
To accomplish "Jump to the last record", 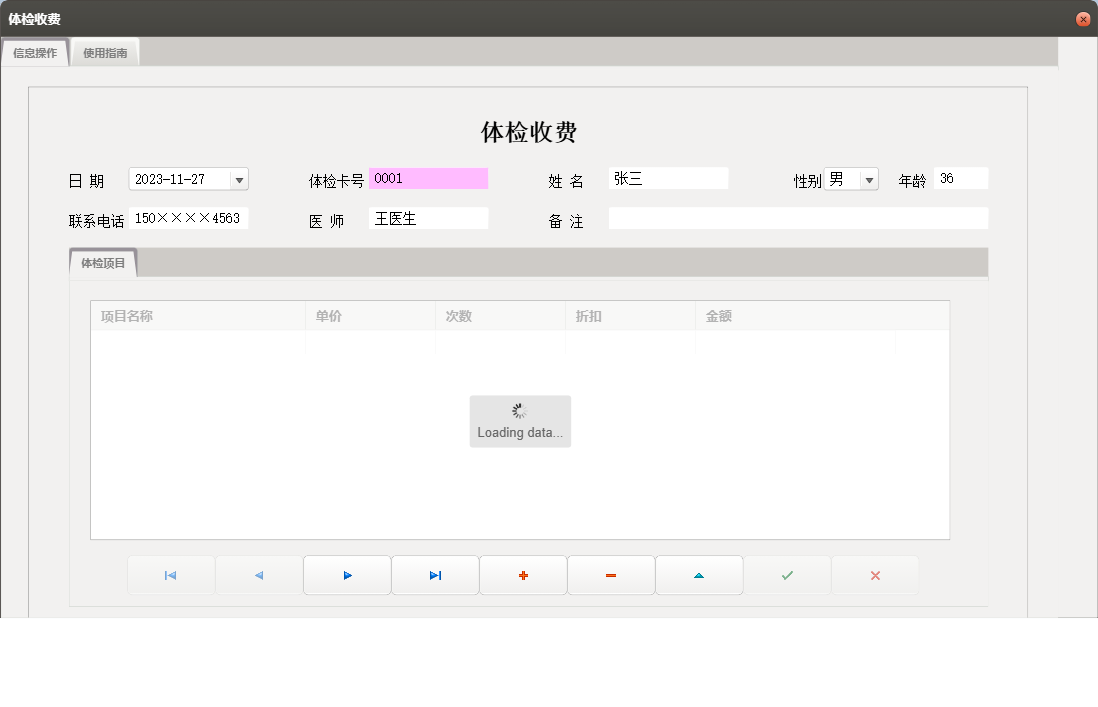I will coord(434,575).
